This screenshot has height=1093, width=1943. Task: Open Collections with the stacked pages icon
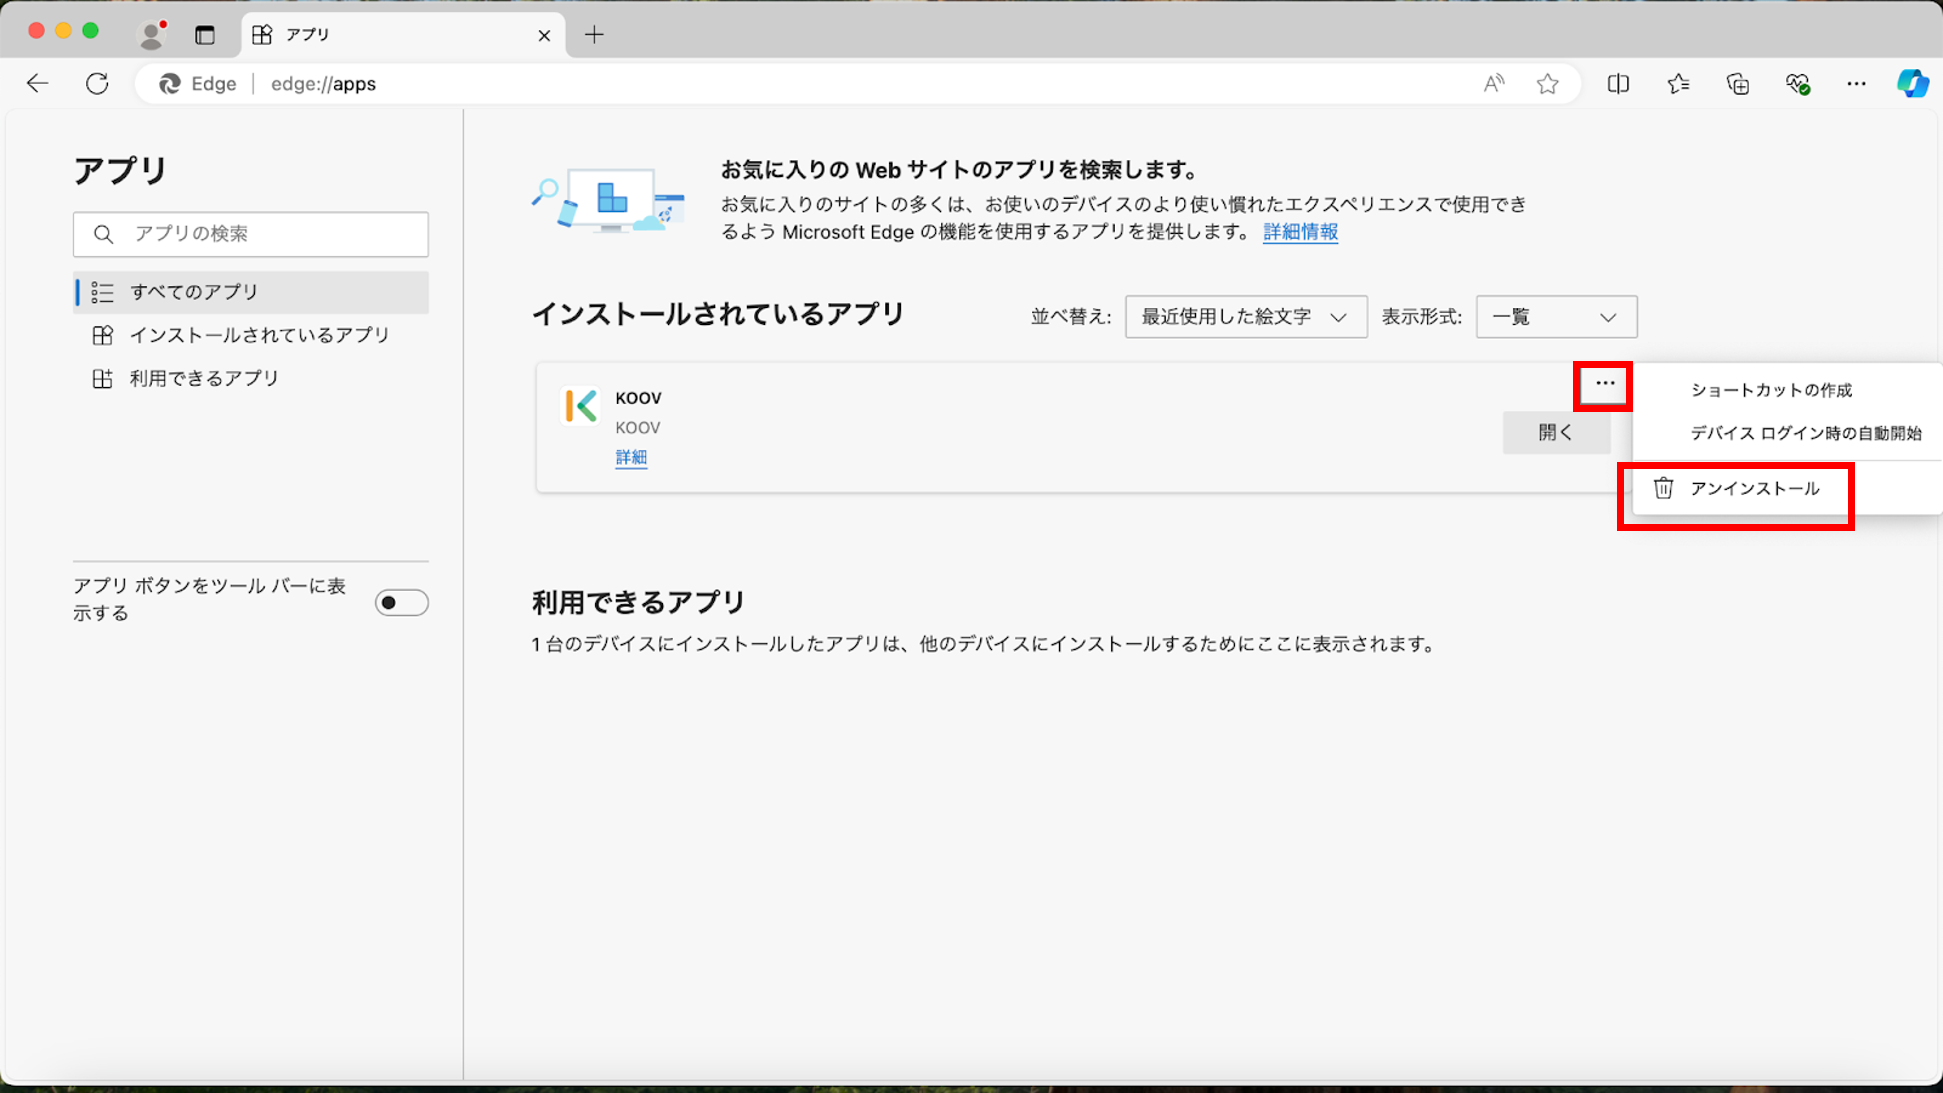(1738, 84)
